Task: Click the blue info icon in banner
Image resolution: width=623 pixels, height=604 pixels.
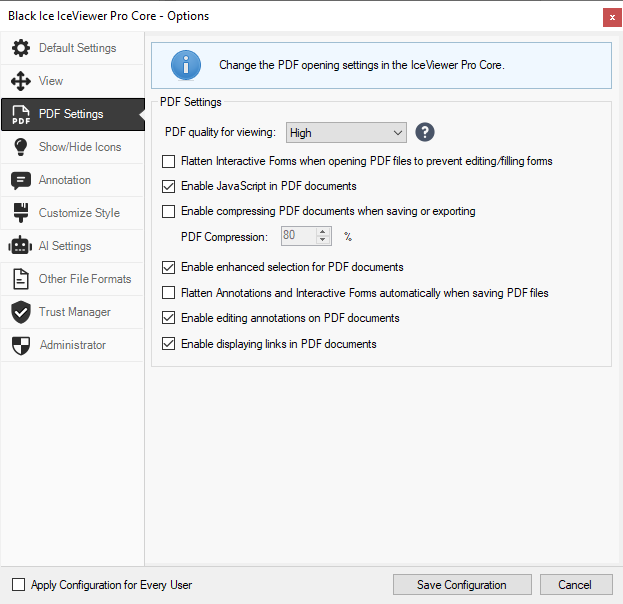Action: coord(186,65)
